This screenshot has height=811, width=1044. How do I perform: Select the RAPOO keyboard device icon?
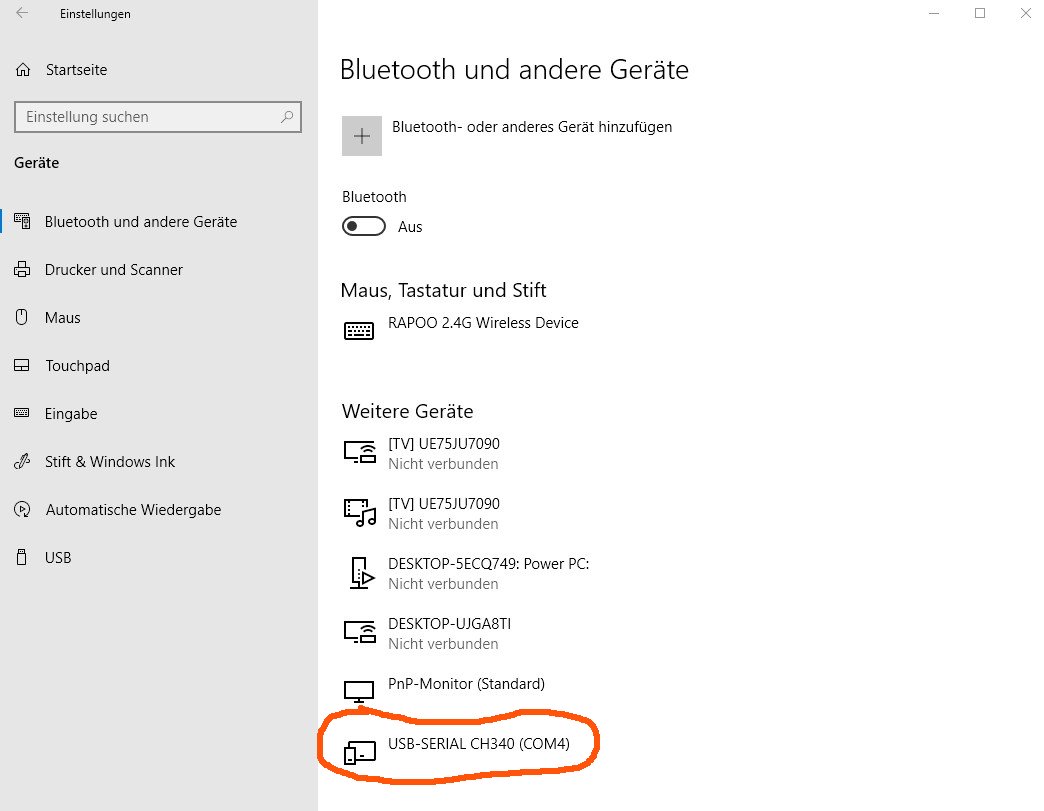pyautogui.click(x=359, y=331)
